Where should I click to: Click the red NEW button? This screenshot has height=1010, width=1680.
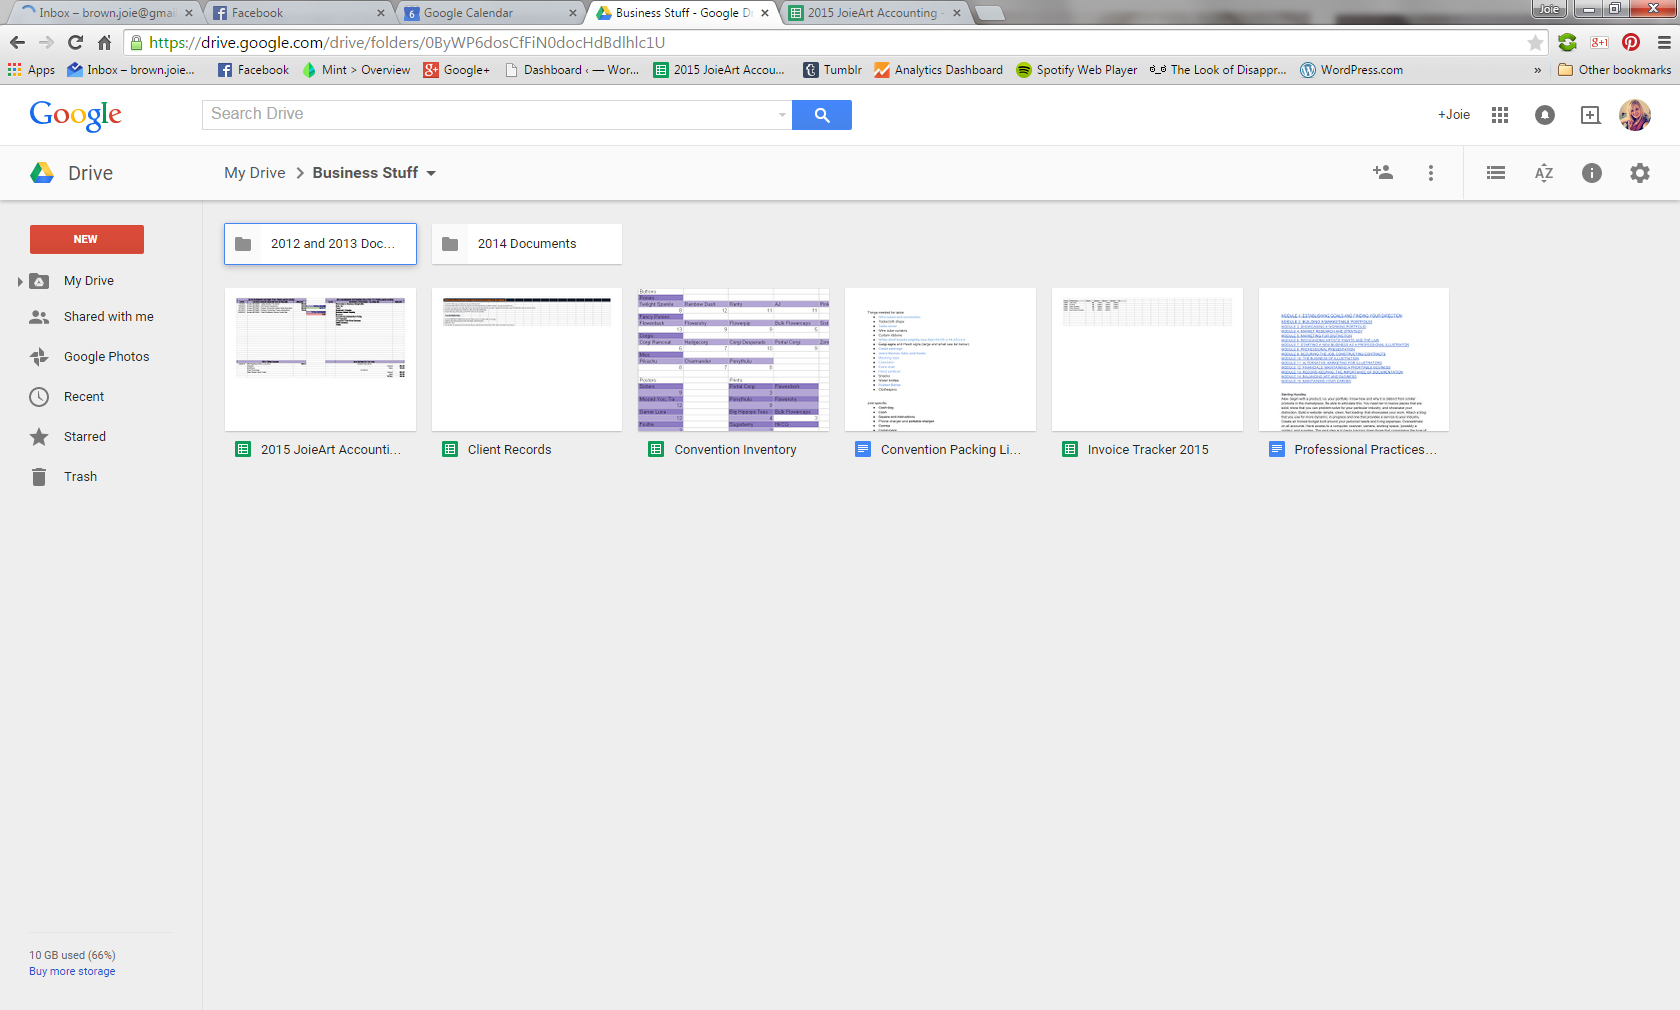(86, 239)
